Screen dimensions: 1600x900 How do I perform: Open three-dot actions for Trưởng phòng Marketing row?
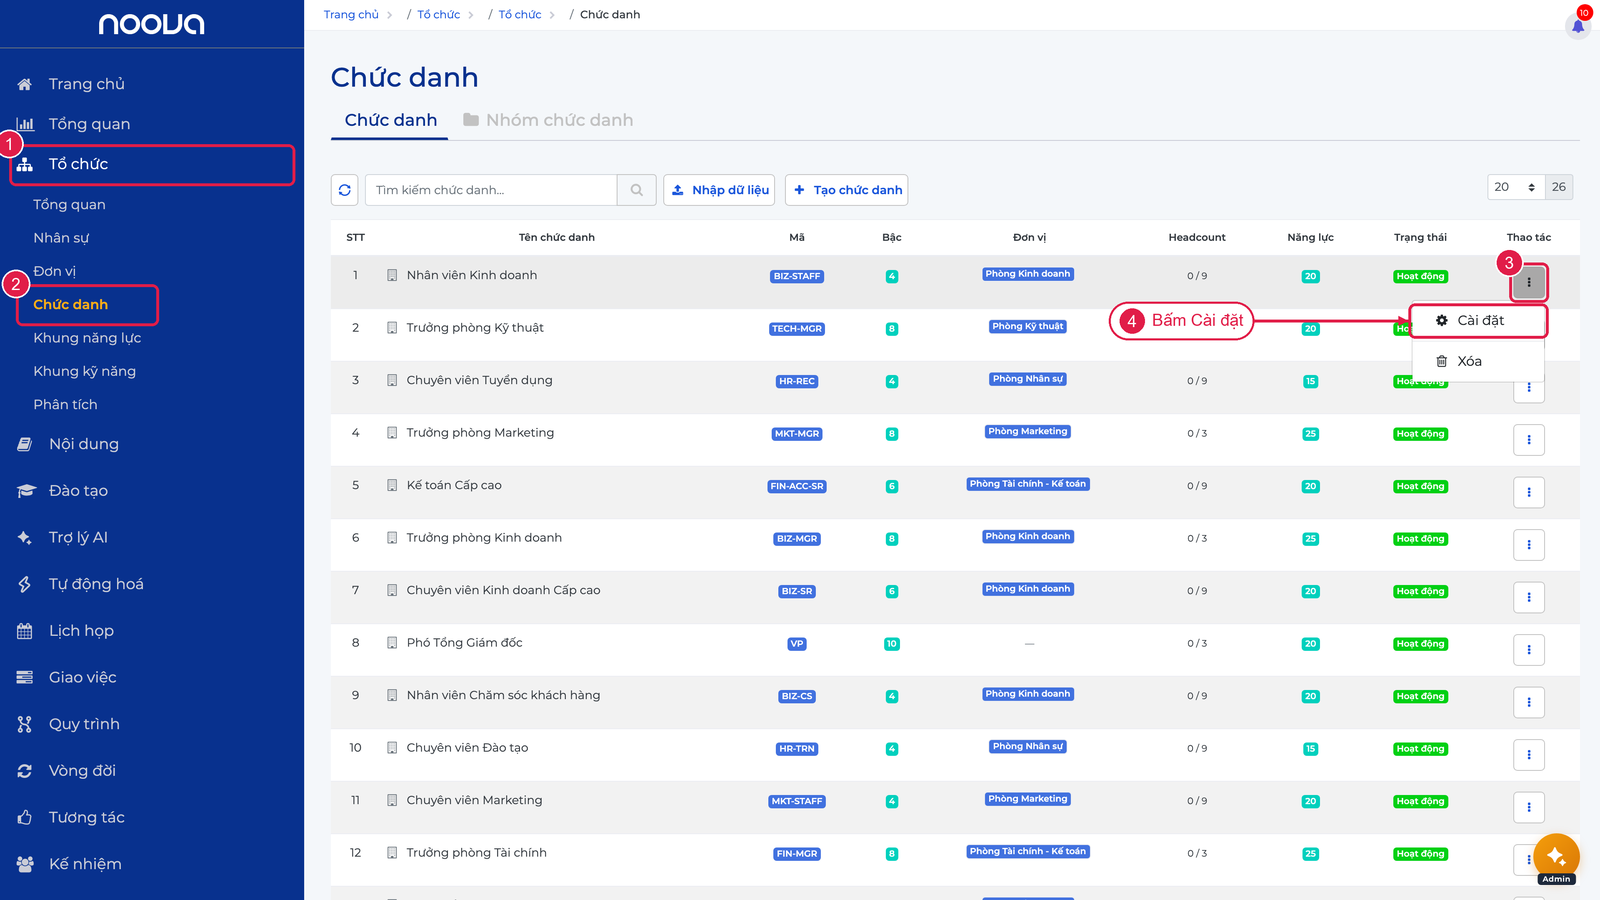[1529, 440]
